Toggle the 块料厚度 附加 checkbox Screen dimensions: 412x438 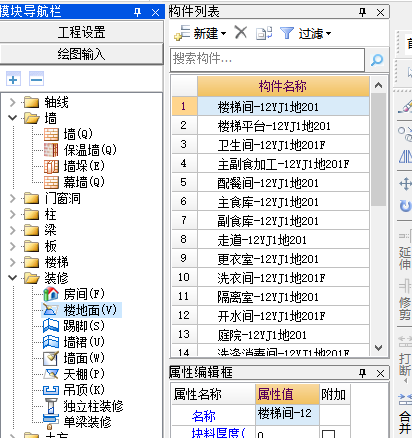(x=328, y=434)
